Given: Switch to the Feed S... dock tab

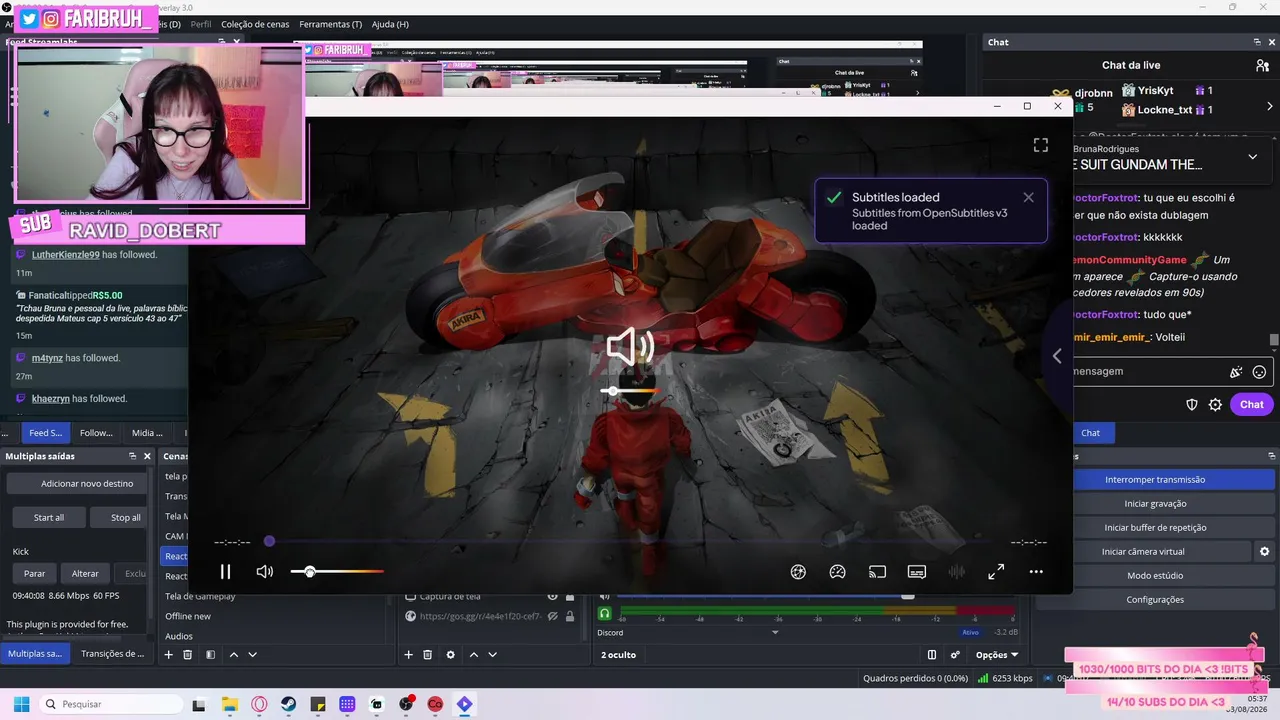Looking at the screenshot, I should (45, 433).
